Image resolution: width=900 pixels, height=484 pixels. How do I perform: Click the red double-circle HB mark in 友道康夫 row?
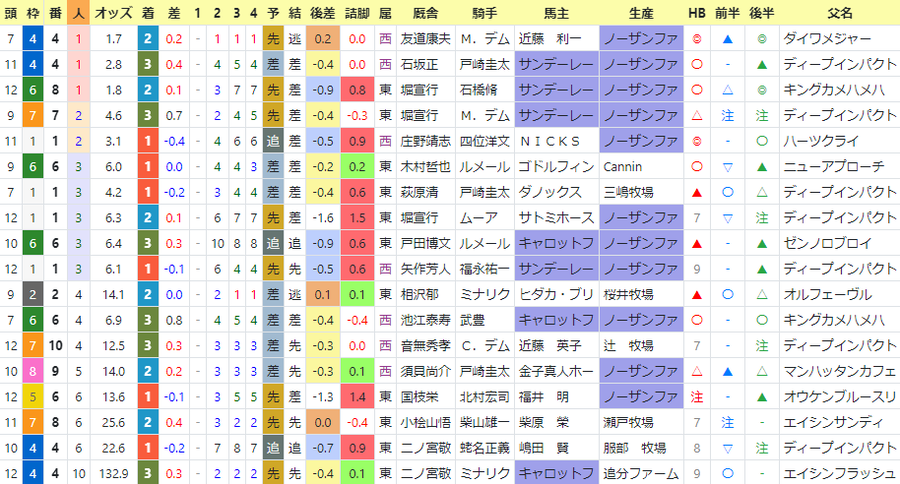[x=697, y=38]
